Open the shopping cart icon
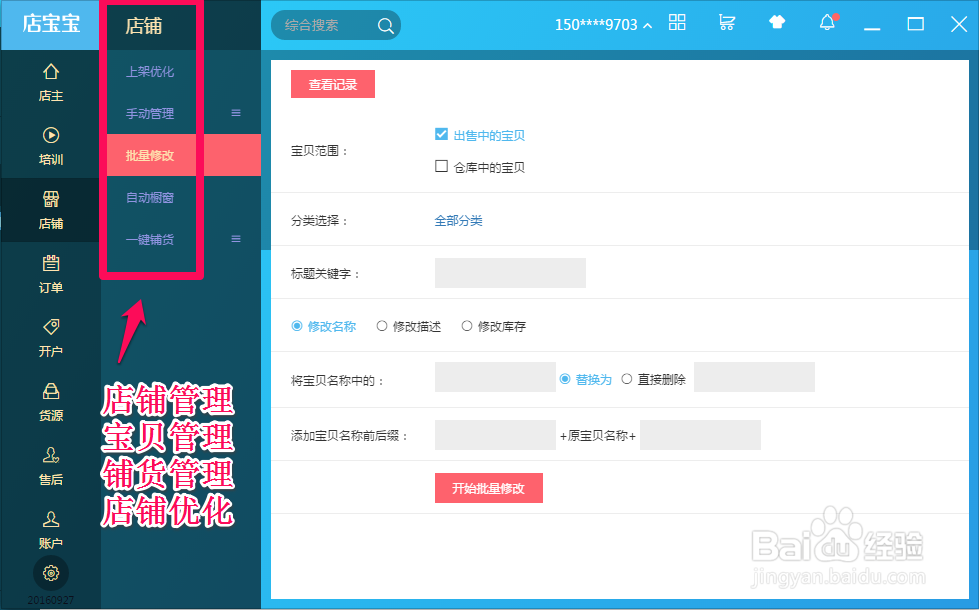 tap(727, 22)
